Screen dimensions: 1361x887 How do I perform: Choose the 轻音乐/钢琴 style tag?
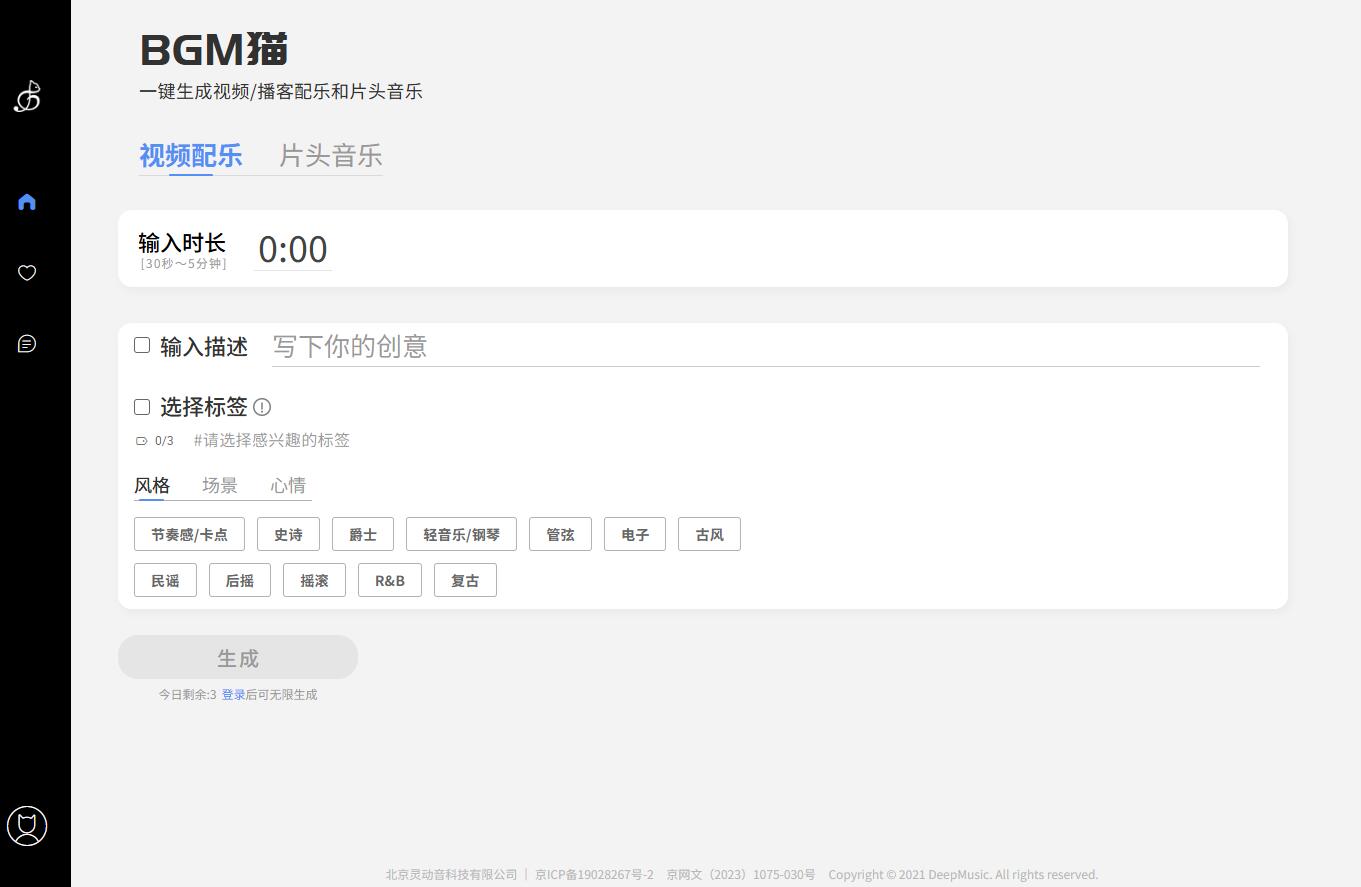click(461, 534)
